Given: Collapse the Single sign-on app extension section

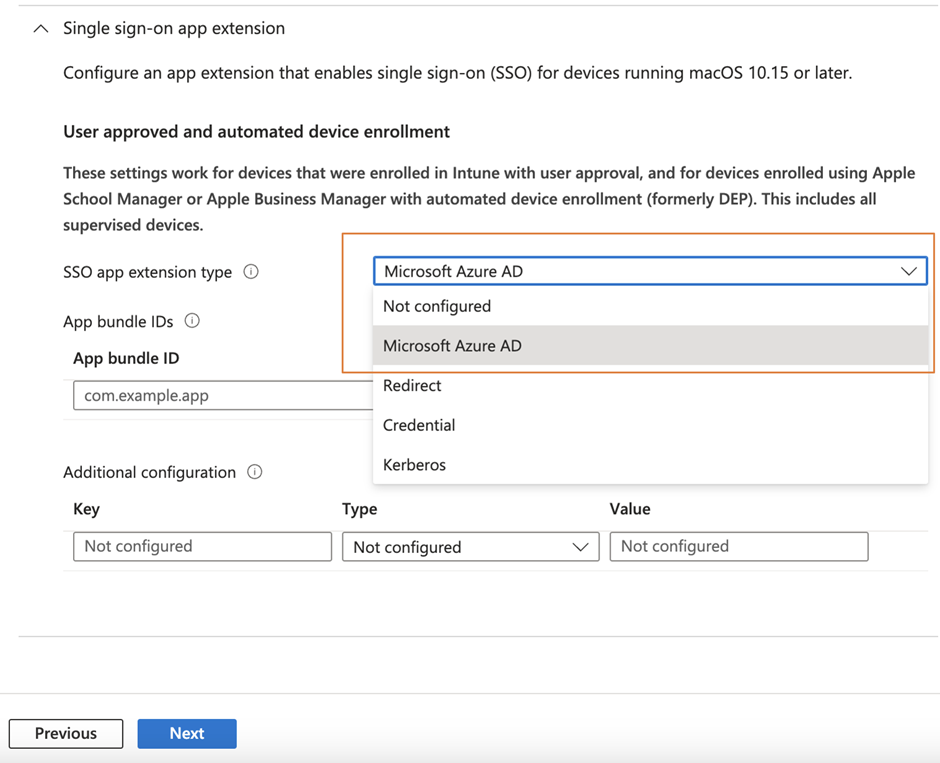Looking at the screenshot, I should (x=41, y=29).
